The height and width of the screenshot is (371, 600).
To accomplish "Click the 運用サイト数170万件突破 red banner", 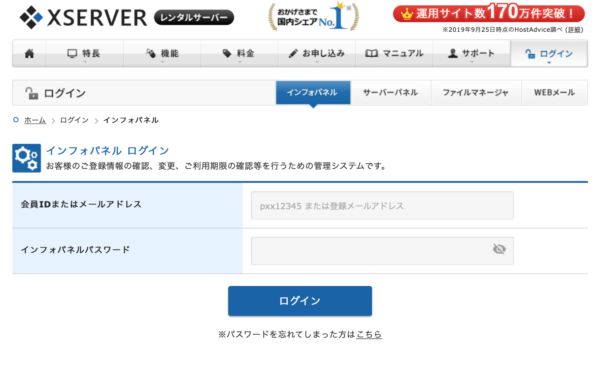I will [489, 14].
